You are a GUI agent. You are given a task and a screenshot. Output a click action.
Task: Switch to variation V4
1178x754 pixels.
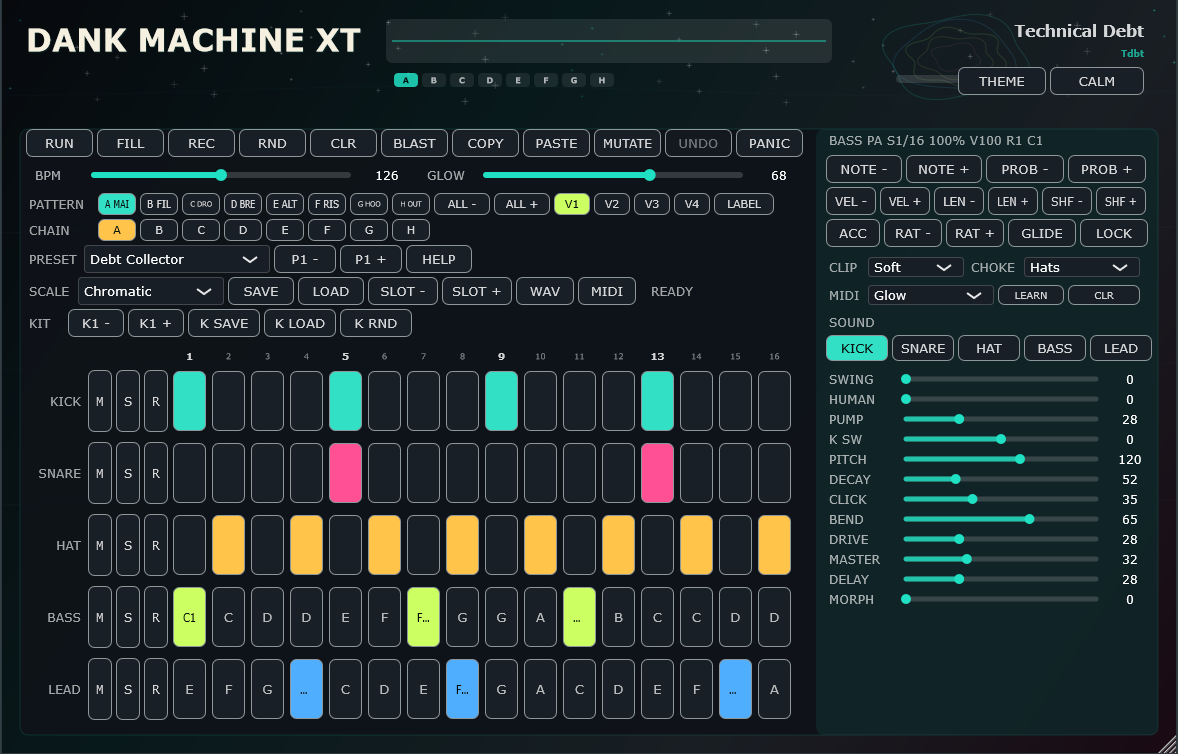point(692,204)
